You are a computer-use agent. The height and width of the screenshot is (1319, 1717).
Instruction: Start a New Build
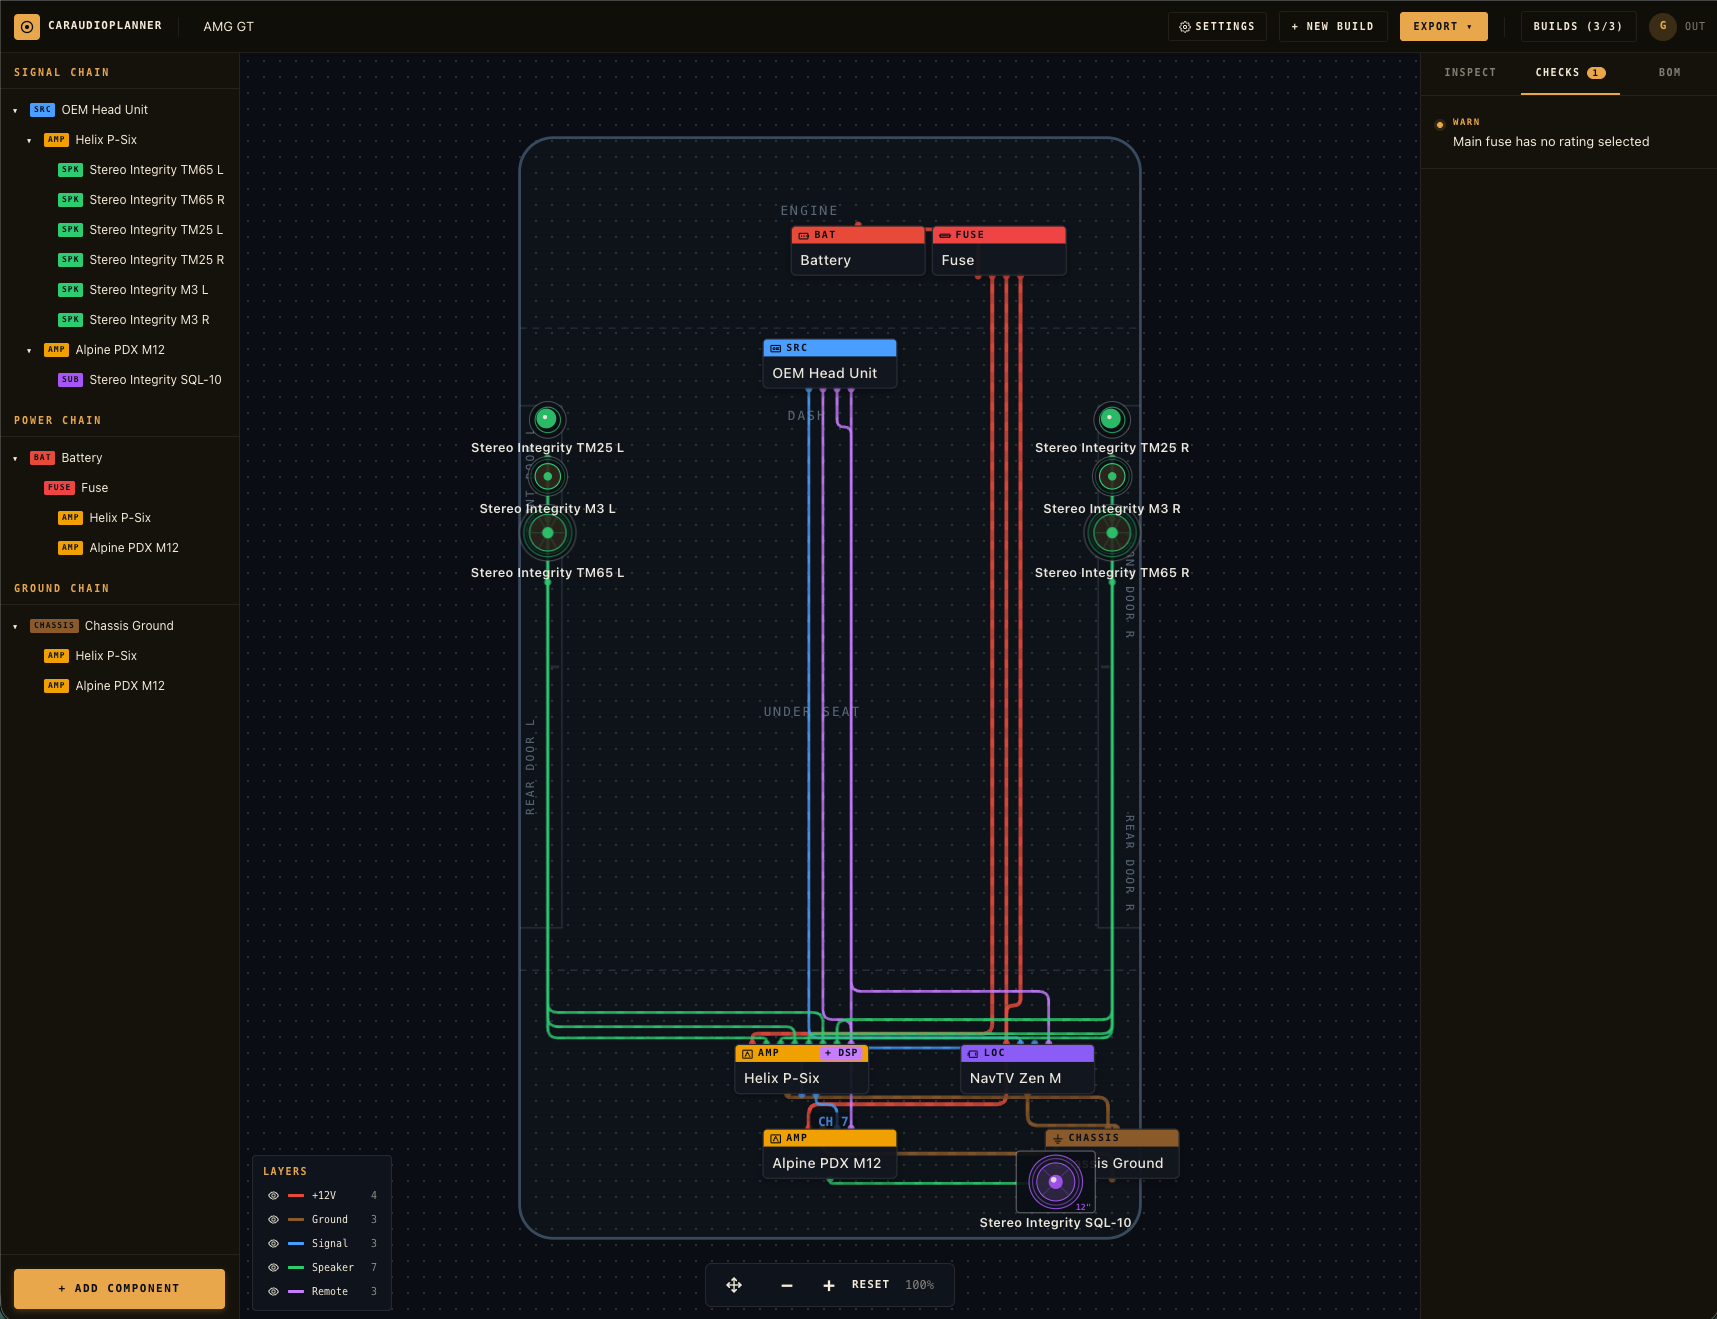[x=1332, y=27]
